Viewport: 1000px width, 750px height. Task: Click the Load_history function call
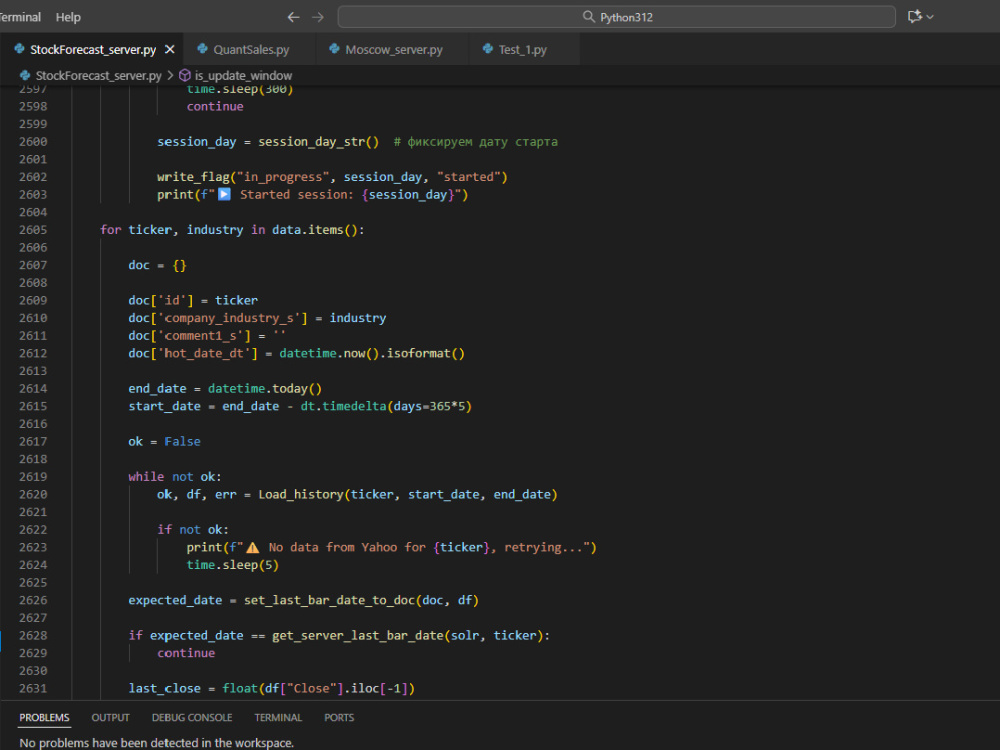point(408,494)
